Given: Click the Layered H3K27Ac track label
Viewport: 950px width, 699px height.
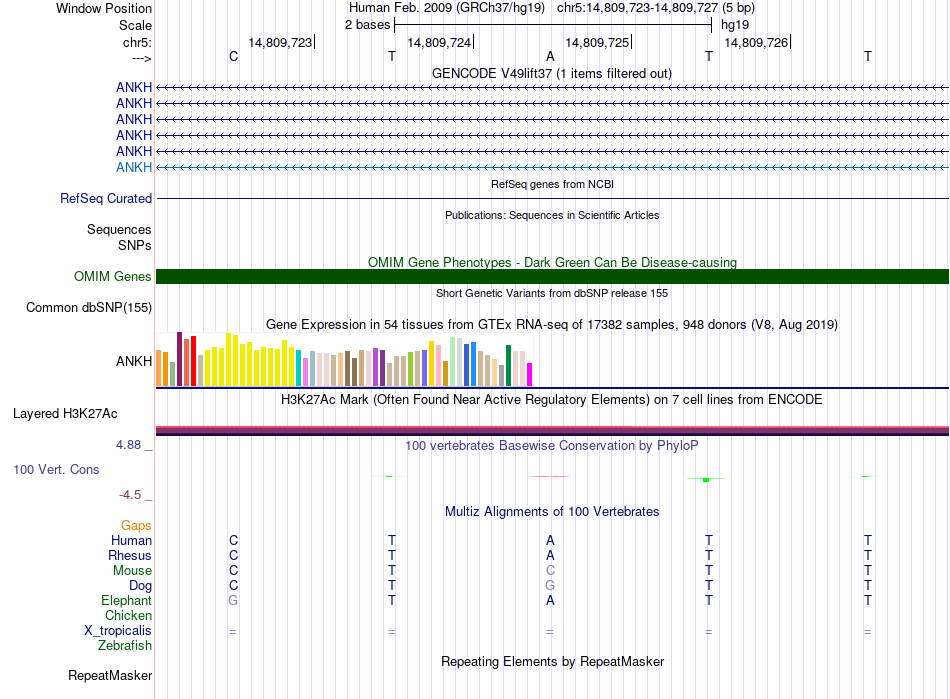Looking at the screenshot, I should pos(65,414).
